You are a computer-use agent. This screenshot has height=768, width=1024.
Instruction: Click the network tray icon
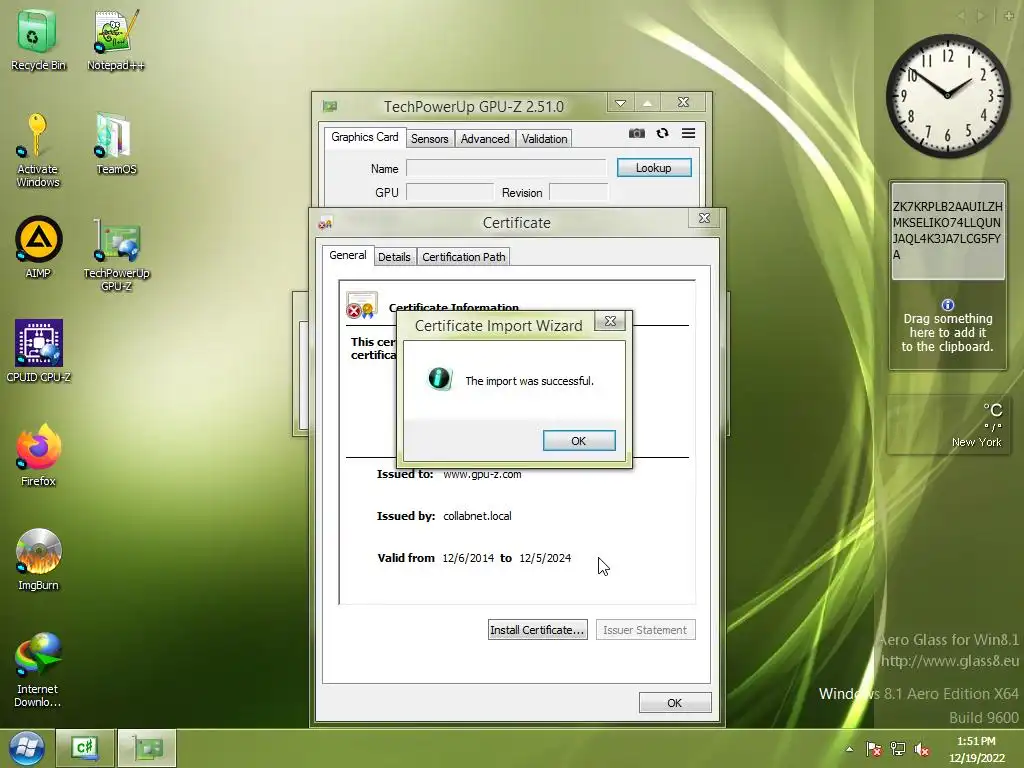coord(898,749)
